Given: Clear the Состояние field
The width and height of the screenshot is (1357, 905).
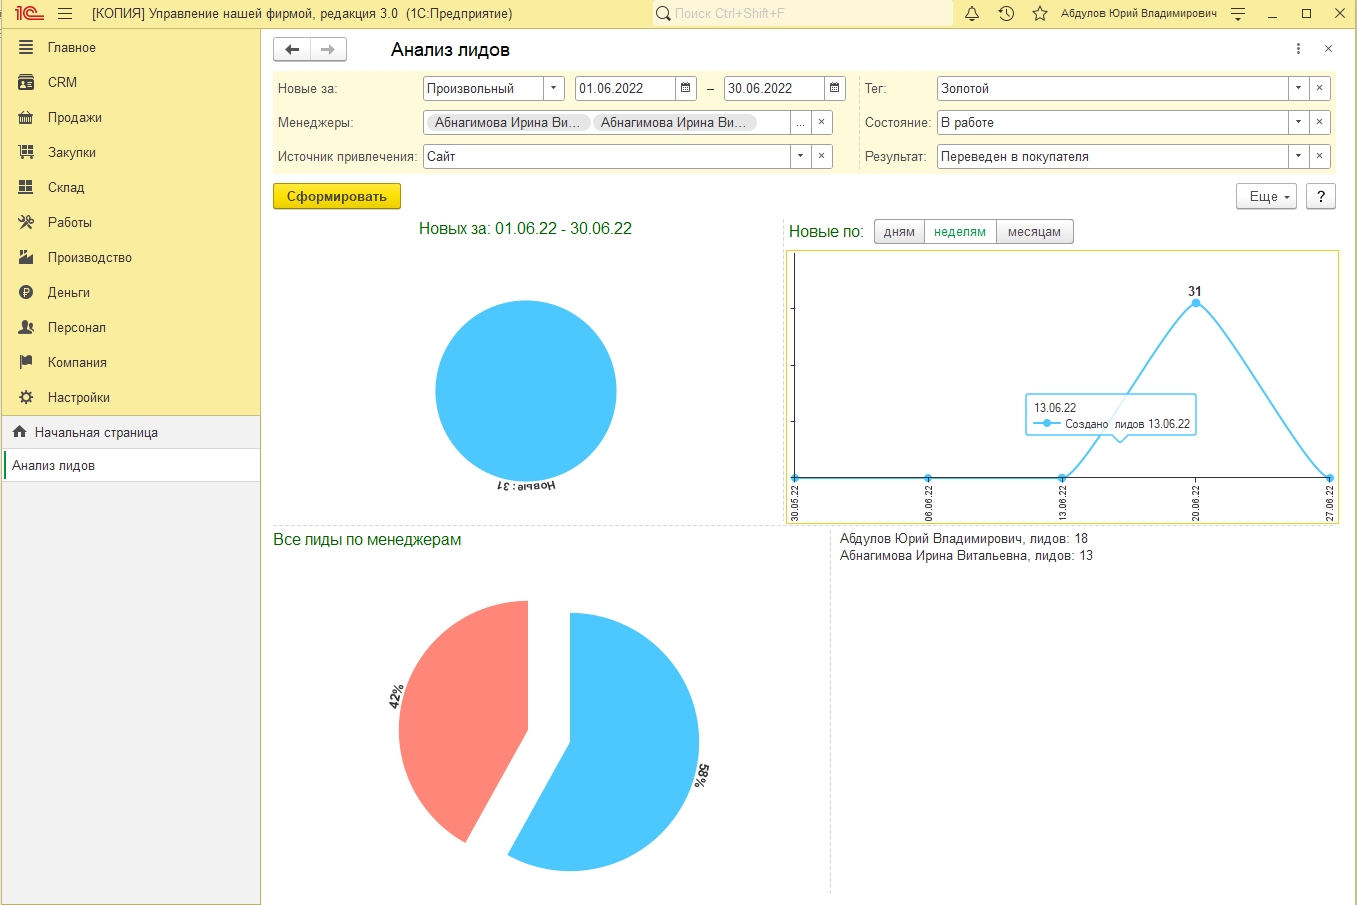Looking at the screenshot, I should pyautogui.click(x=1319, y=122).
